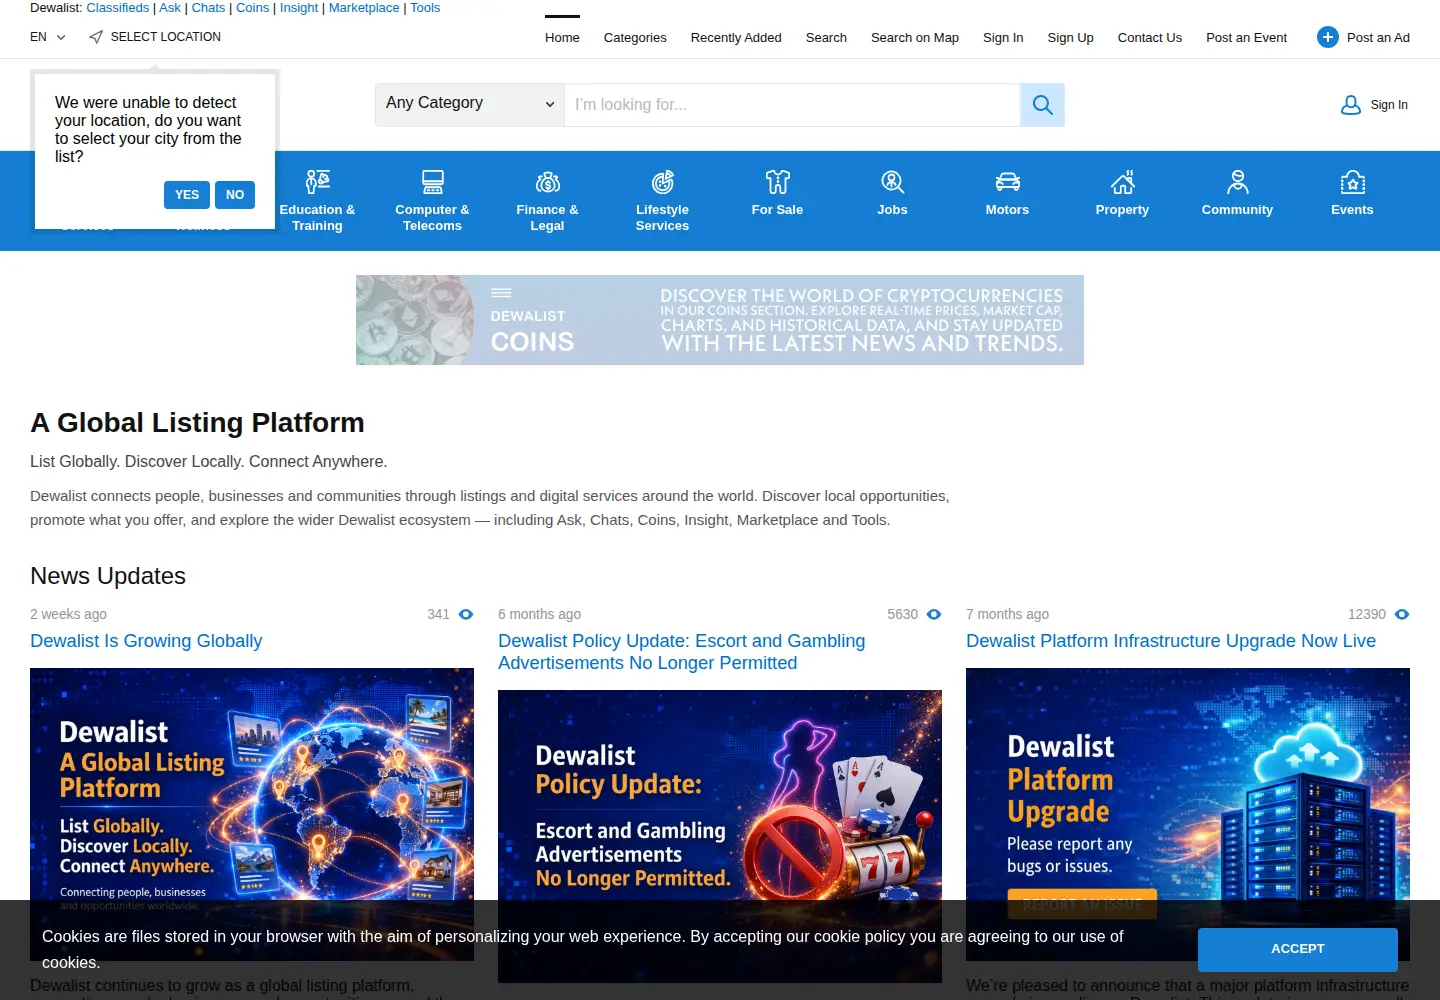Click the plus icon for Post an Ad

click(x=1327, y=37)
